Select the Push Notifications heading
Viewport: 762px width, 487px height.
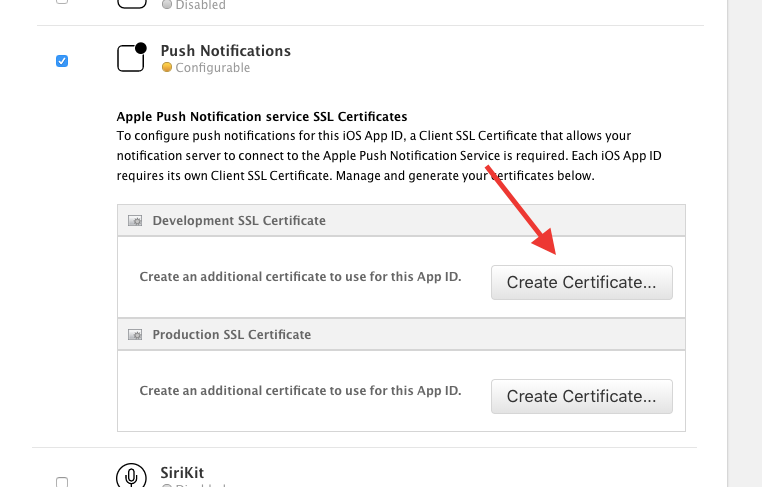pos(225,51)
